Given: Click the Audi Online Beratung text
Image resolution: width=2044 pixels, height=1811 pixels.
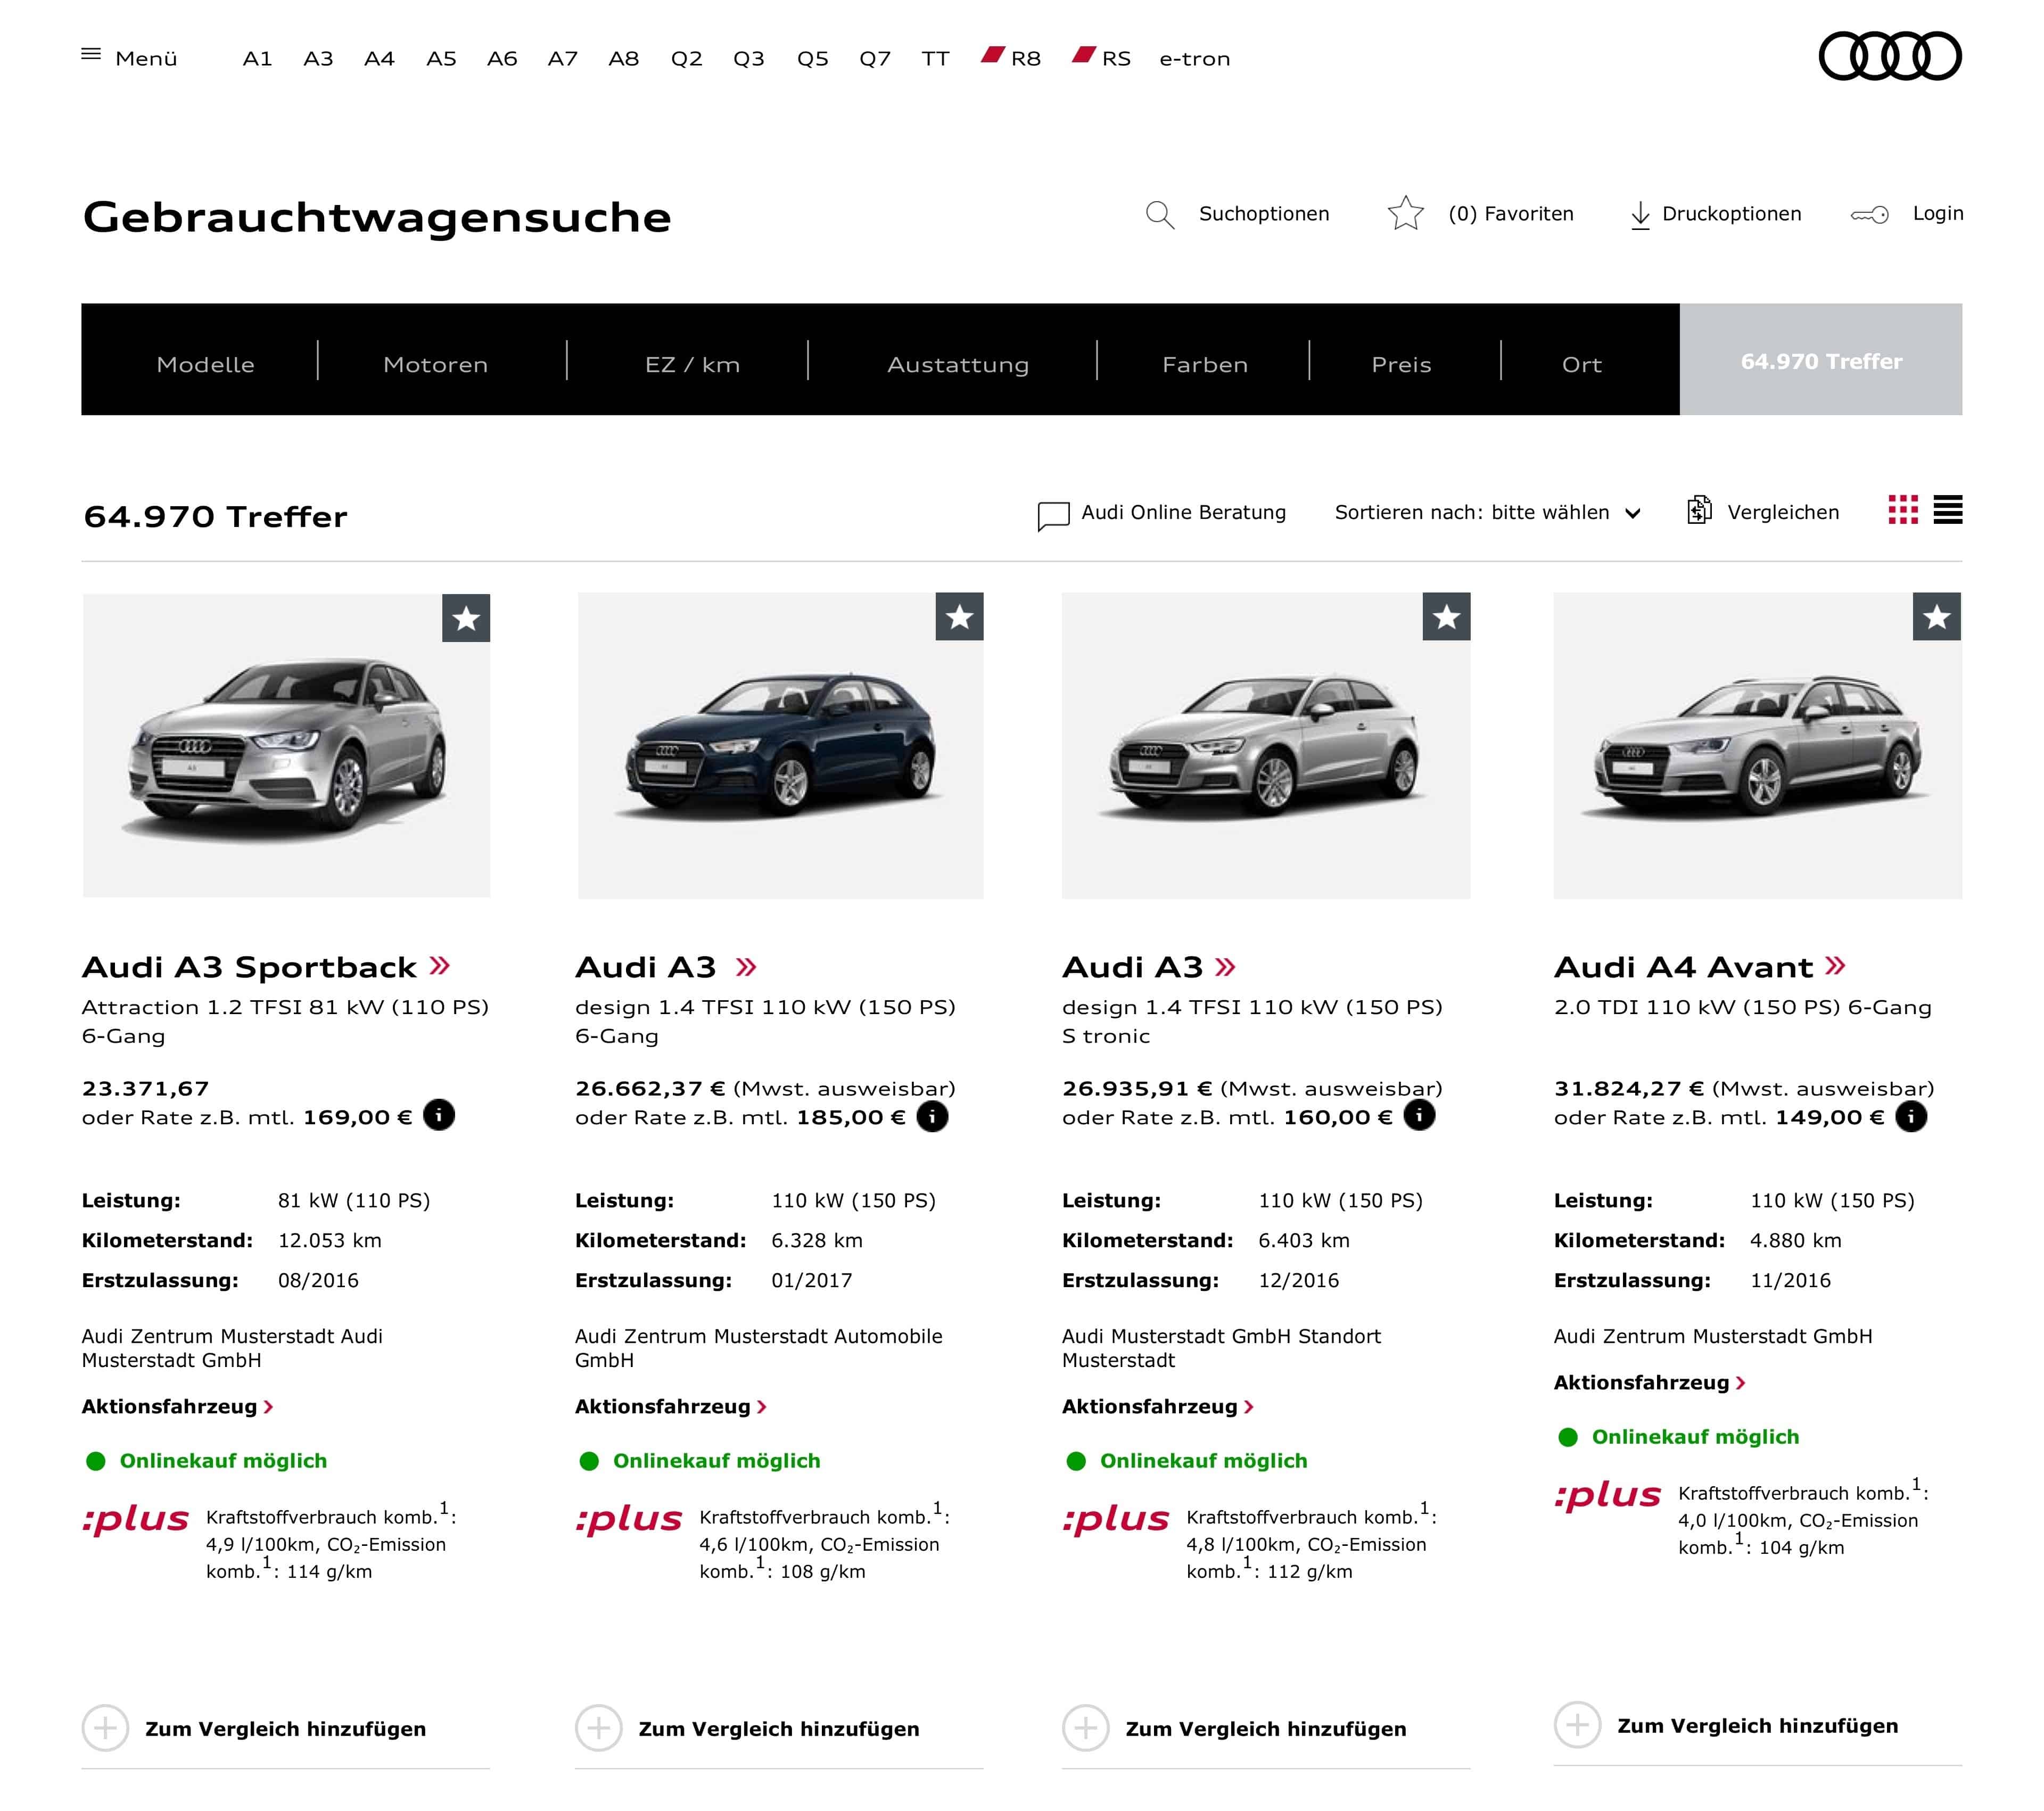Looking at the screenshot, I should [1183, 513].
